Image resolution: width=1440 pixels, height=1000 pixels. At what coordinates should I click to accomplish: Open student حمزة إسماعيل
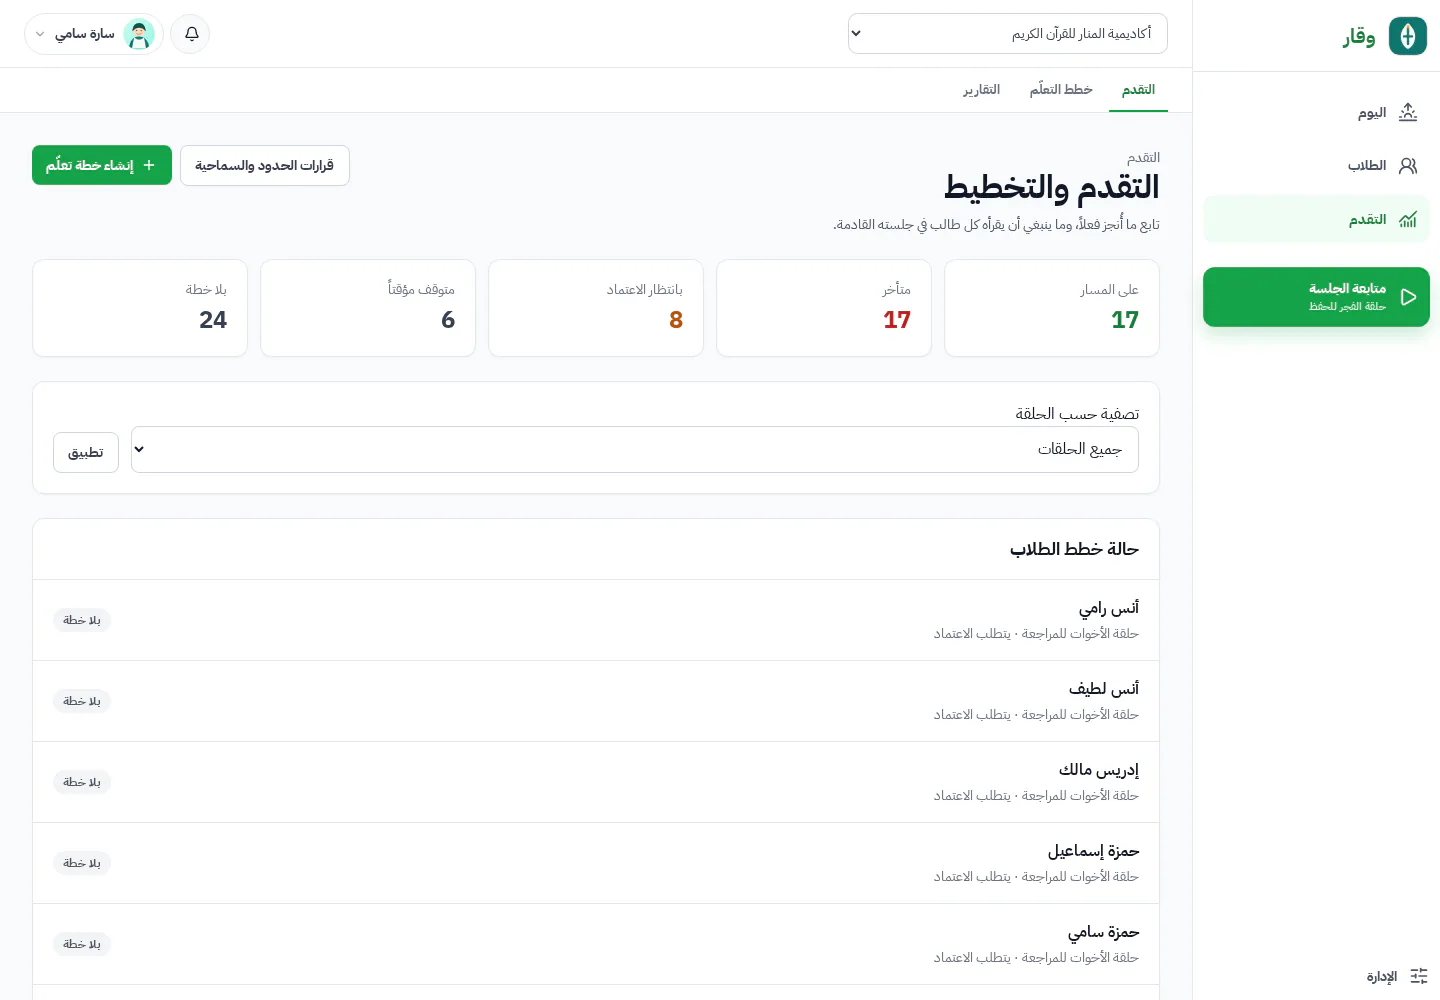click(x=596, y=863)
